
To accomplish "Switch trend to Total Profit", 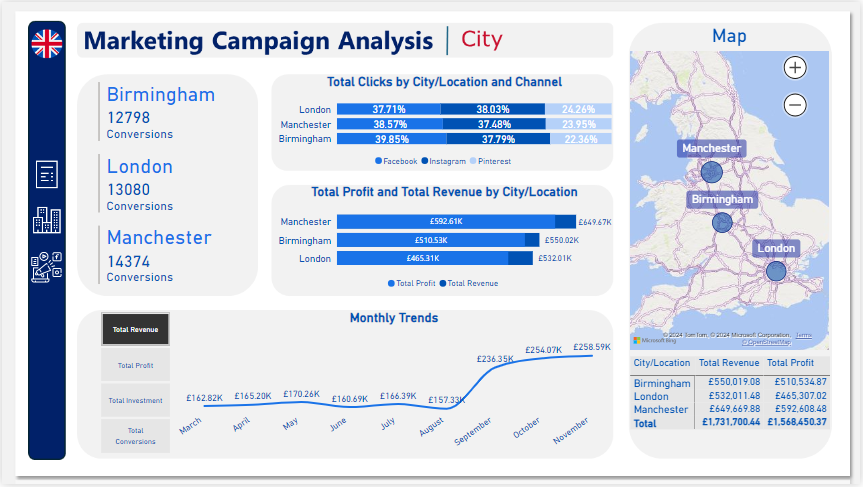I will click(x=136, y=365).
